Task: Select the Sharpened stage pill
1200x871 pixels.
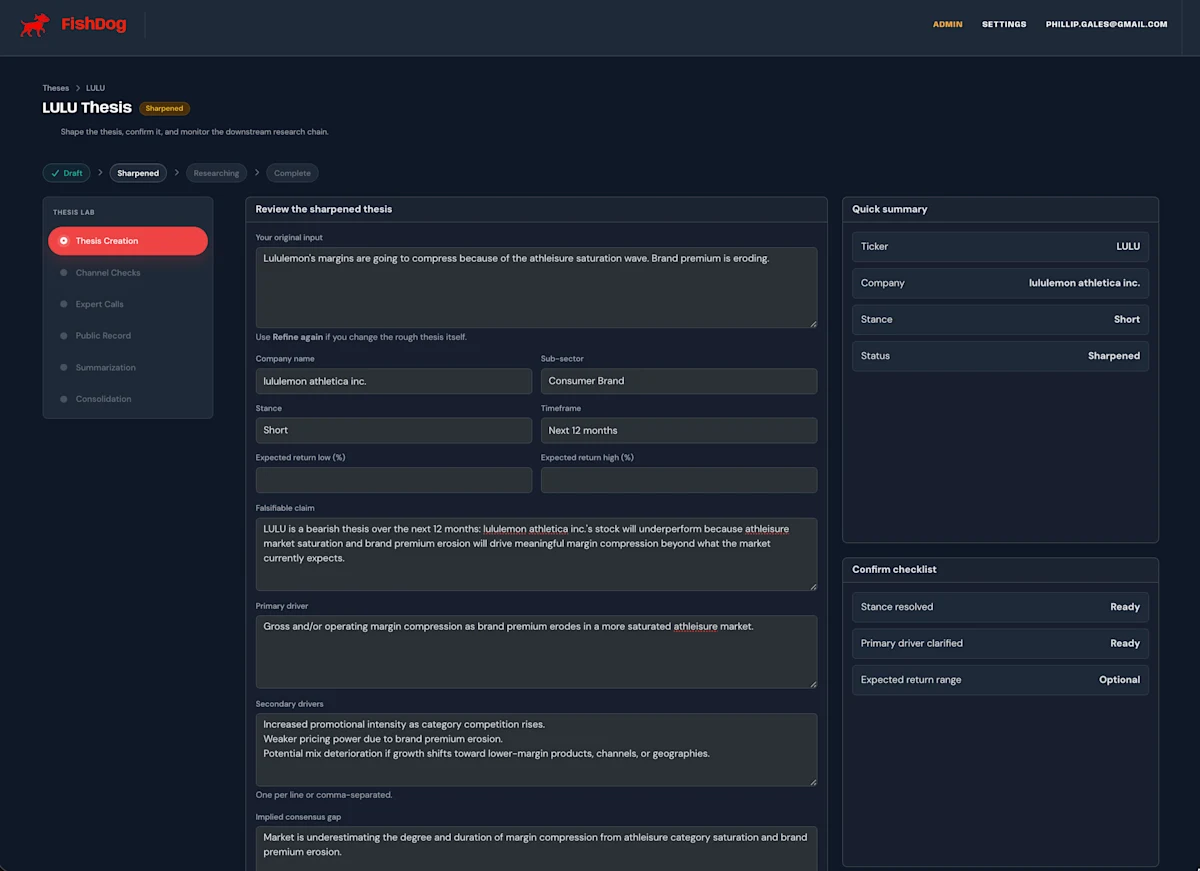Action: click(x=138, y=173)
